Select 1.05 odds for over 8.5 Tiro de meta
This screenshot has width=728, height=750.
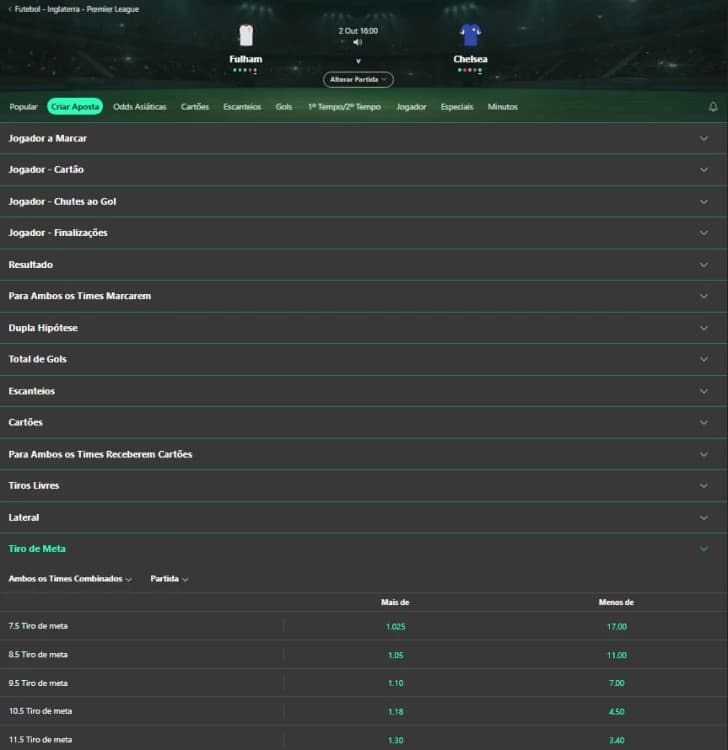pos(396,655)
